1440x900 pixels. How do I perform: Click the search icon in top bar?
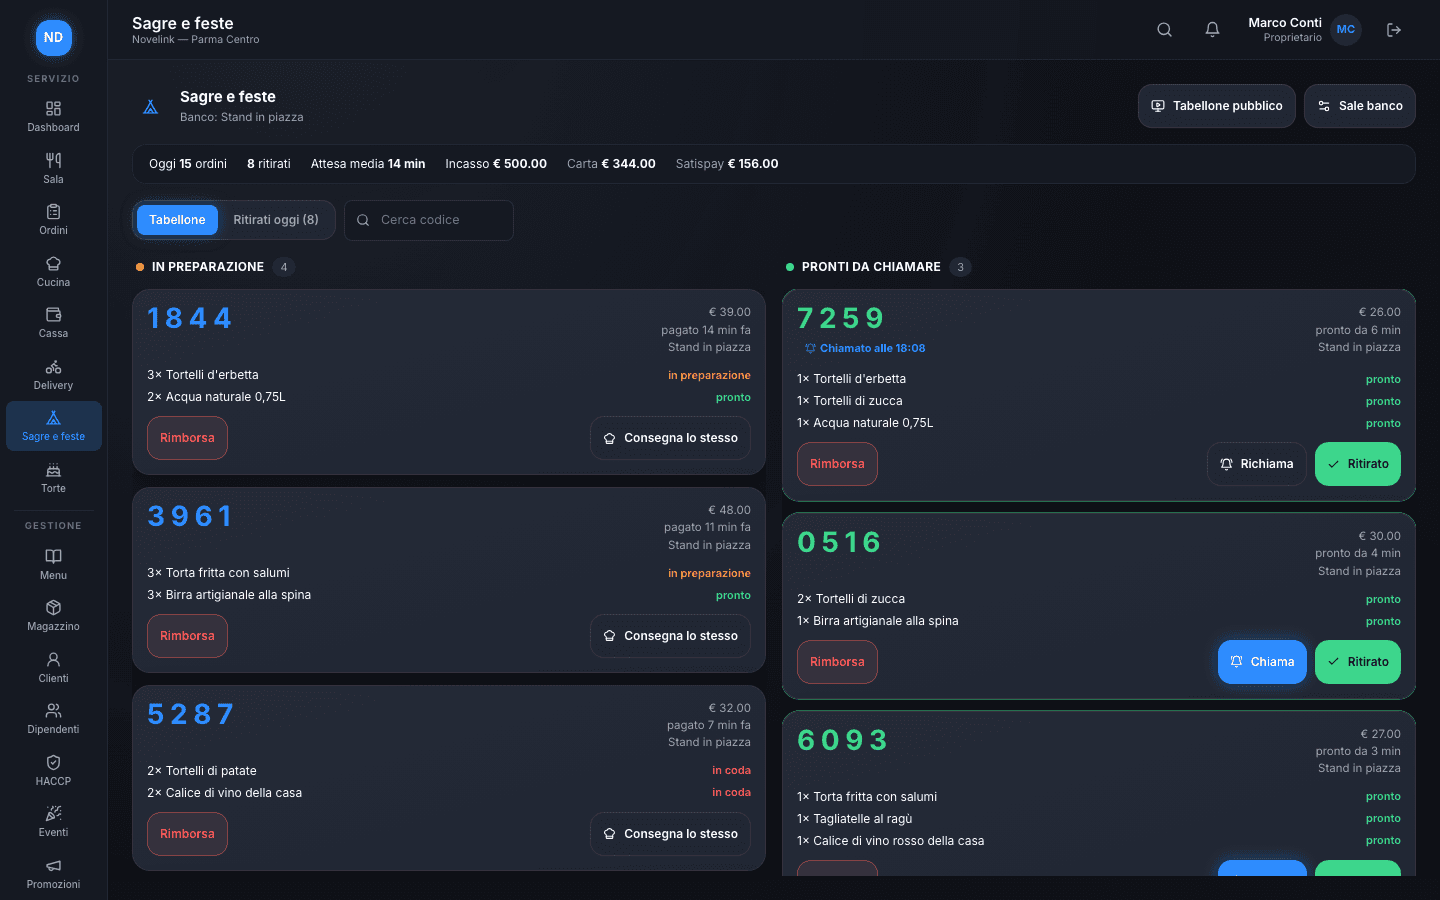1164,30
